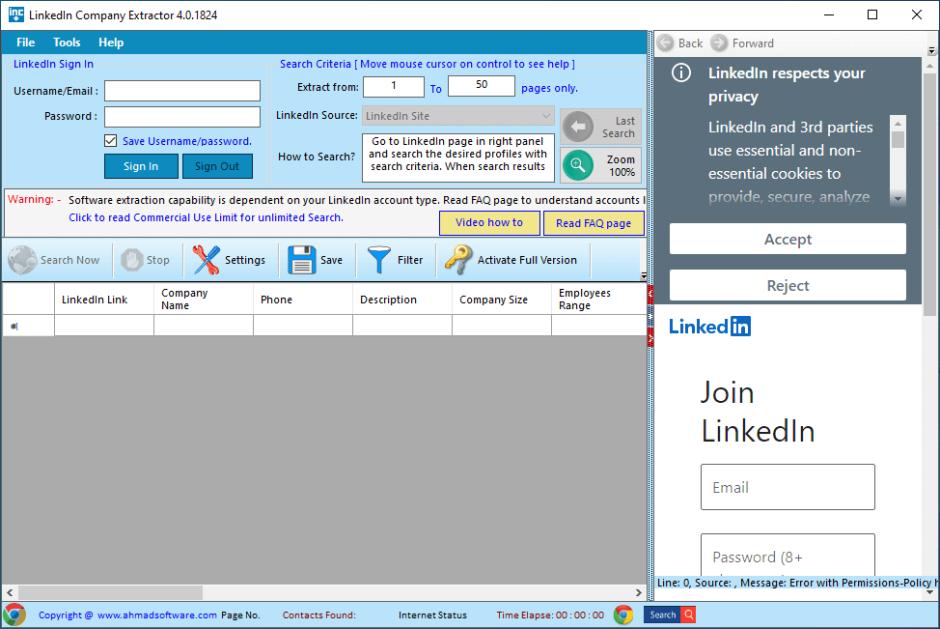Open the File menu
The height and width of the screenshot is (629, 940).
(x=25, y=43)
